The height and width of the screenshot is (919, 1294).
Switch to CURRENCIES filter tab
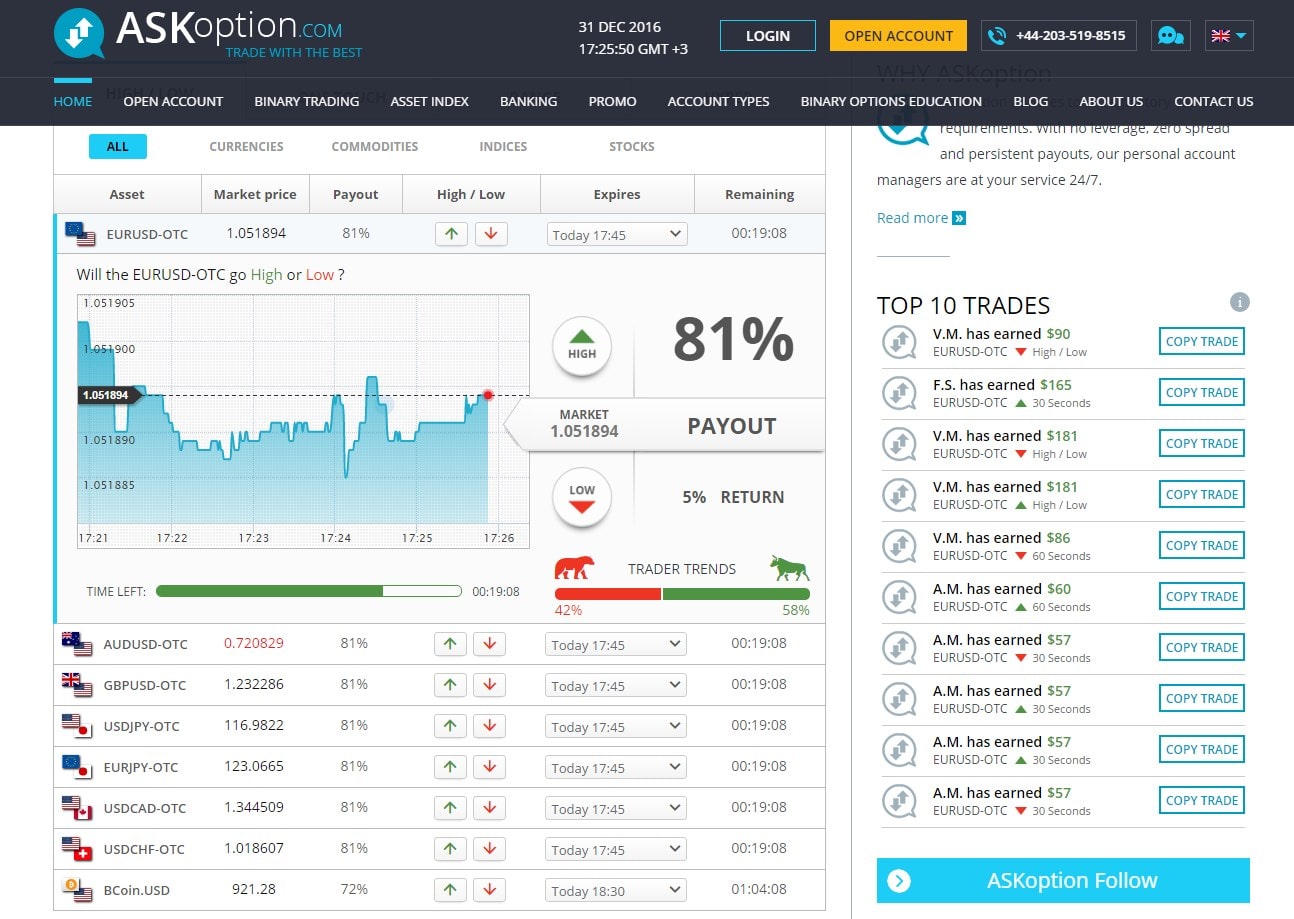tap(246, 146)
